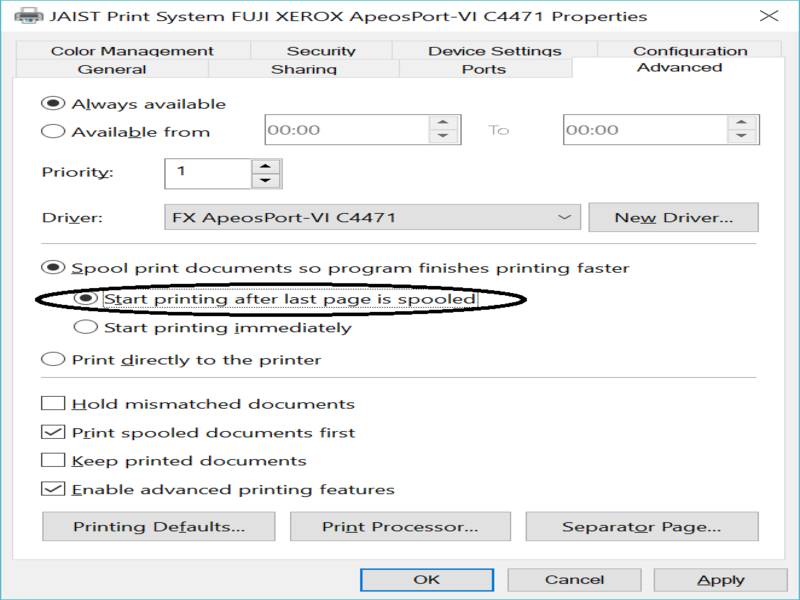Close the printer Properties dialog
This screenshot has height=600, width=800.
point(768,16)
